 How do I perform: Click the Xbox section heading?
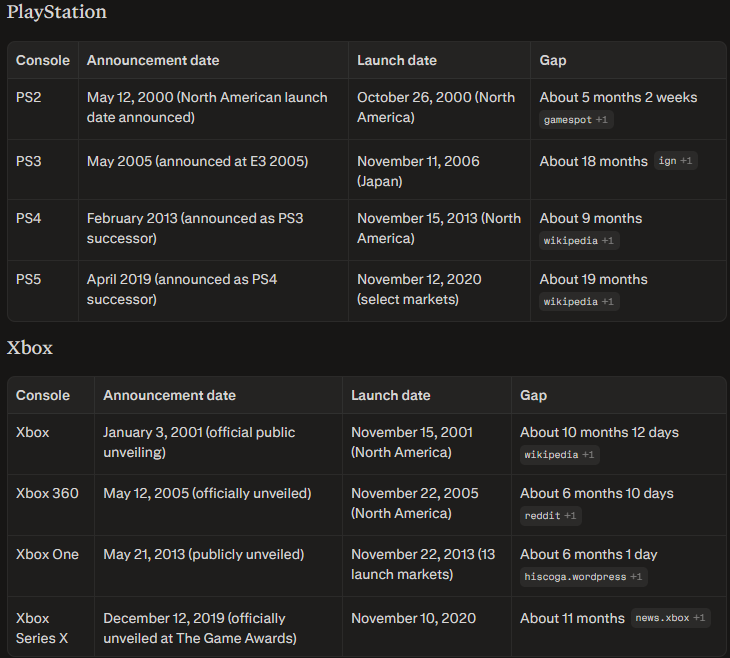click(x=30, y=348)
